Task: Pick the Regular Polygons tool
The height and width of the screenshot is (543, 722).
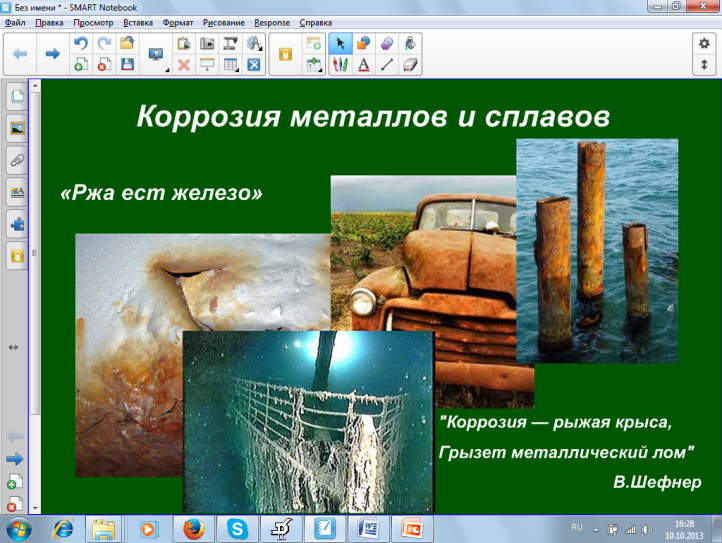Action: point(387,43)
